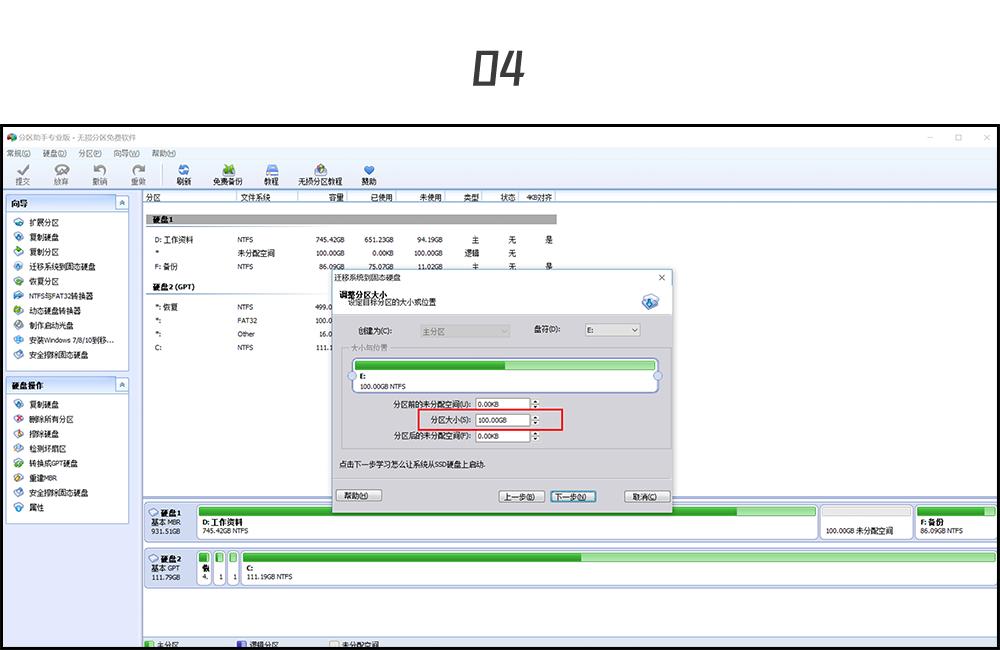Click the 提交 (Apply) checkmark toolbar icon
The width and height of the screenshot is (1000, 650).
pos(23,174)
